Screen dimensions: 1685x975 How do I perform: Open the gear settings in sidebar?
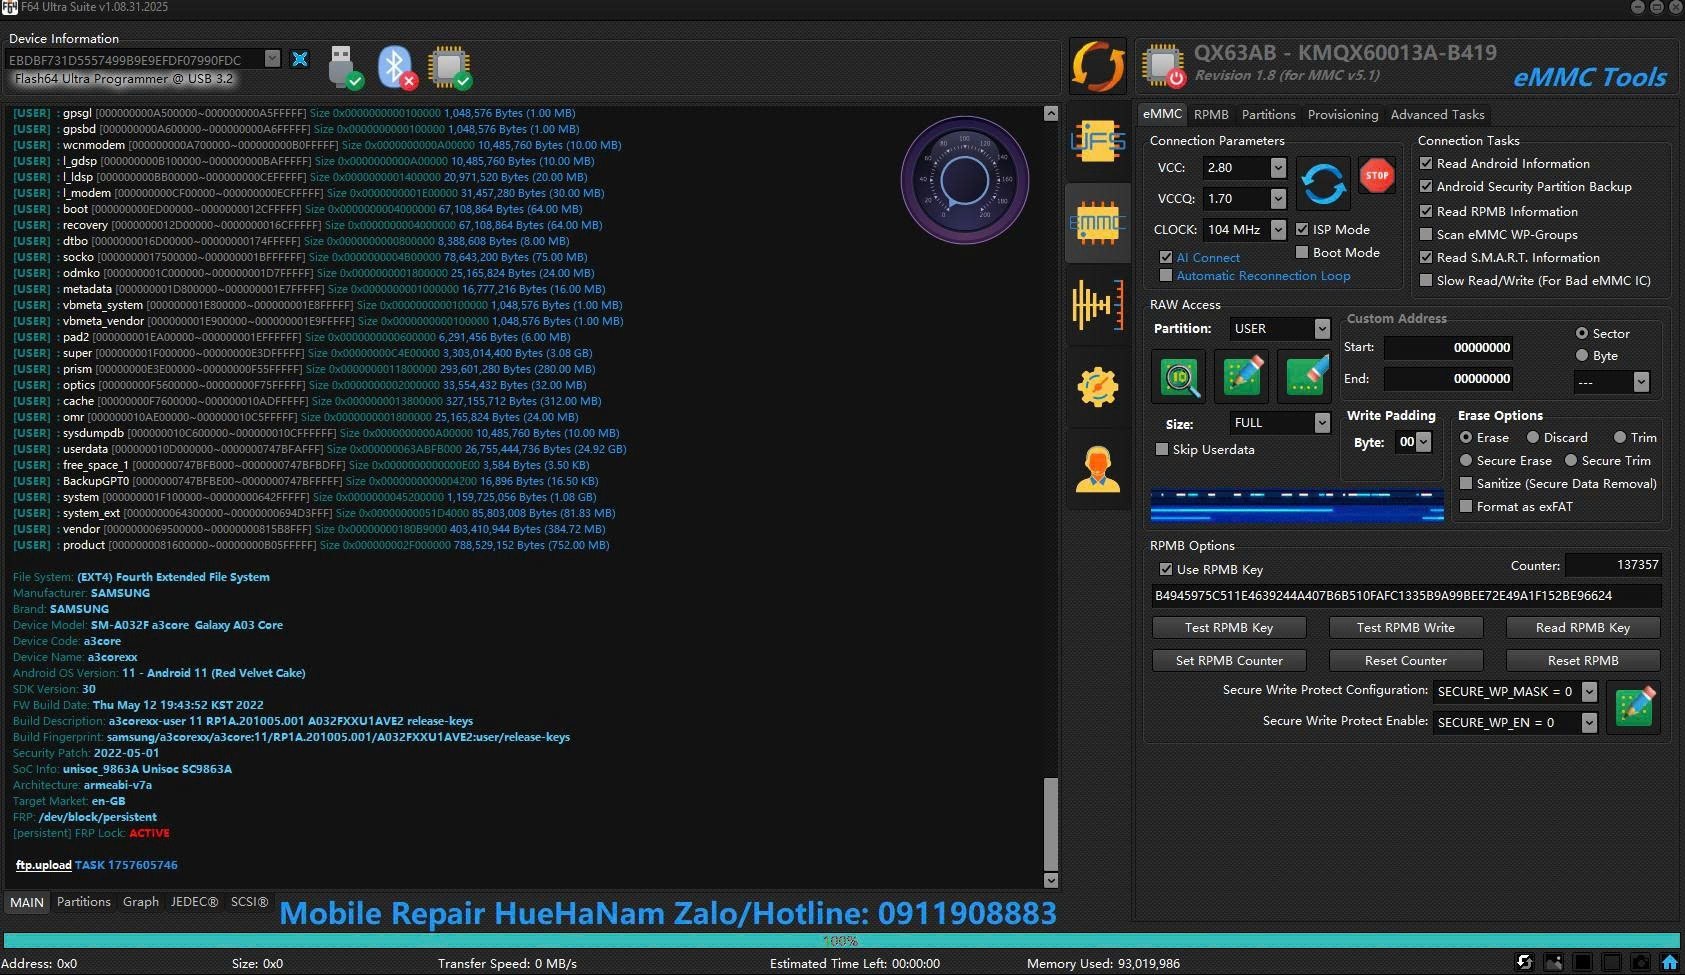pos(1098,386)
